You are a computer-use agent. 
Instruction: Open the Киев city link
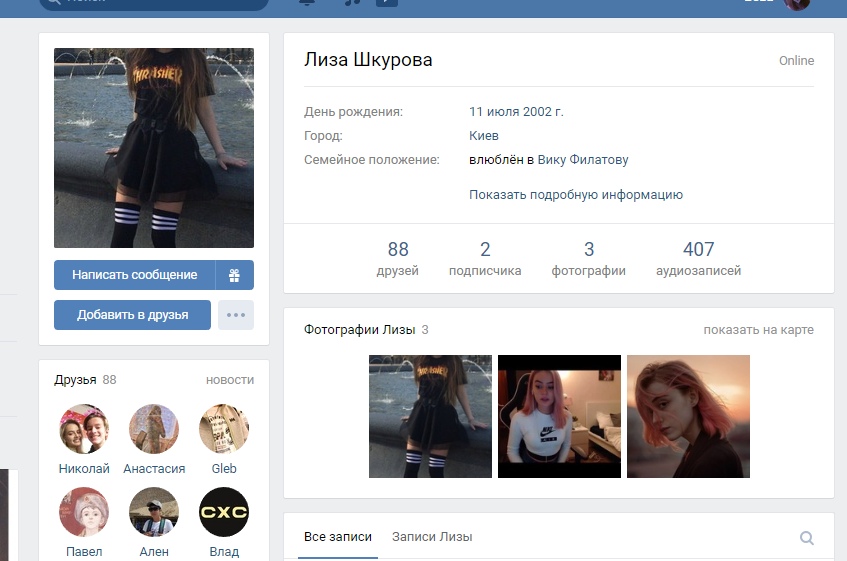coord(483,136)
